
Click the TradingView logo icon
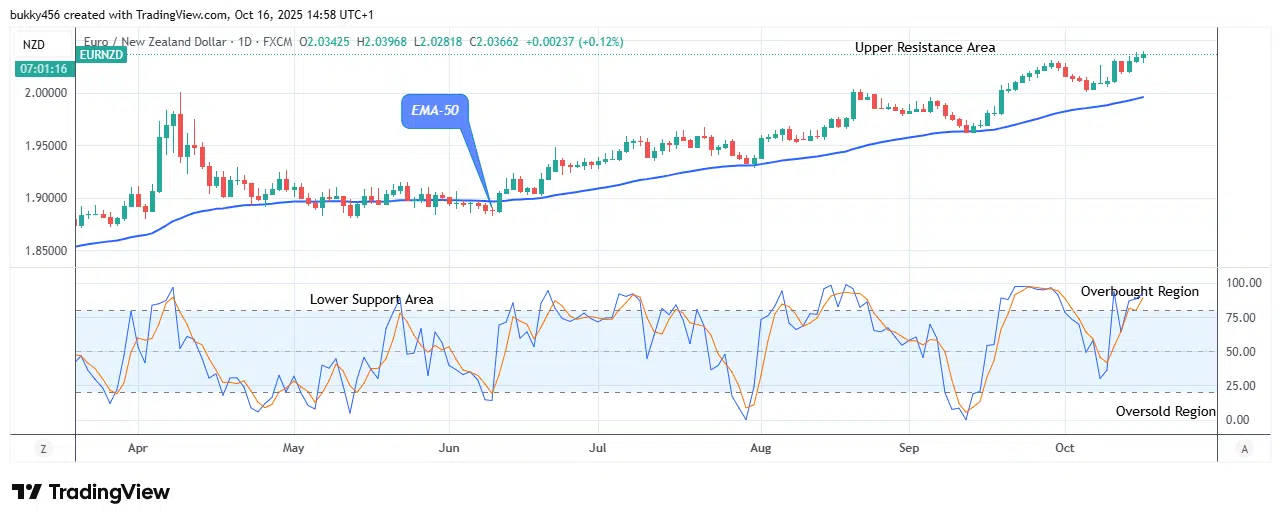click(x=27, y=492)
